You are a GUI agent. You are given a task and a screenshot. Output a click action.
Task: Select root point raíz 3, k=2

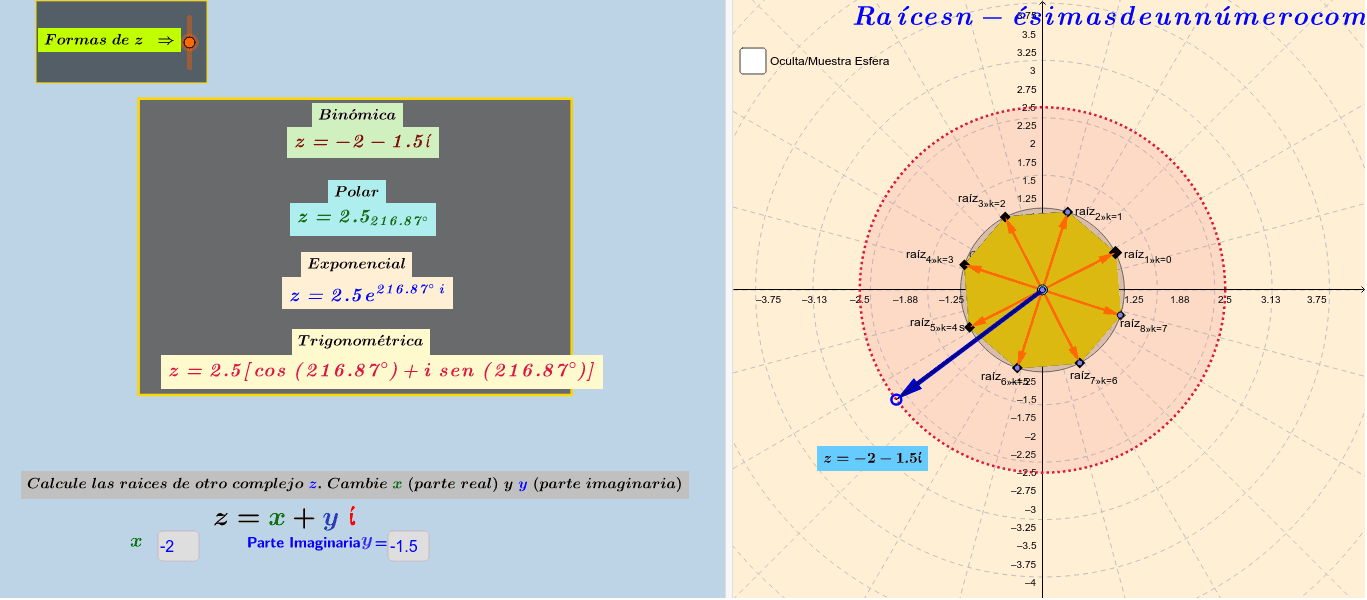pos(1005,217)
